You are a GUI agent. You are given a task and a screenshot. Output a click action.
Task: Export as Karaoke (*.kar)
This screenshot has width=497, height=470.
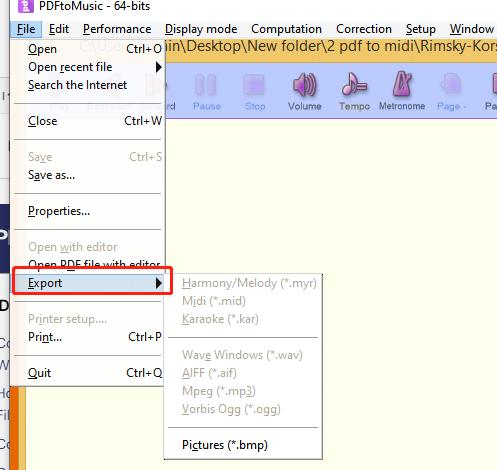[243, 319]
